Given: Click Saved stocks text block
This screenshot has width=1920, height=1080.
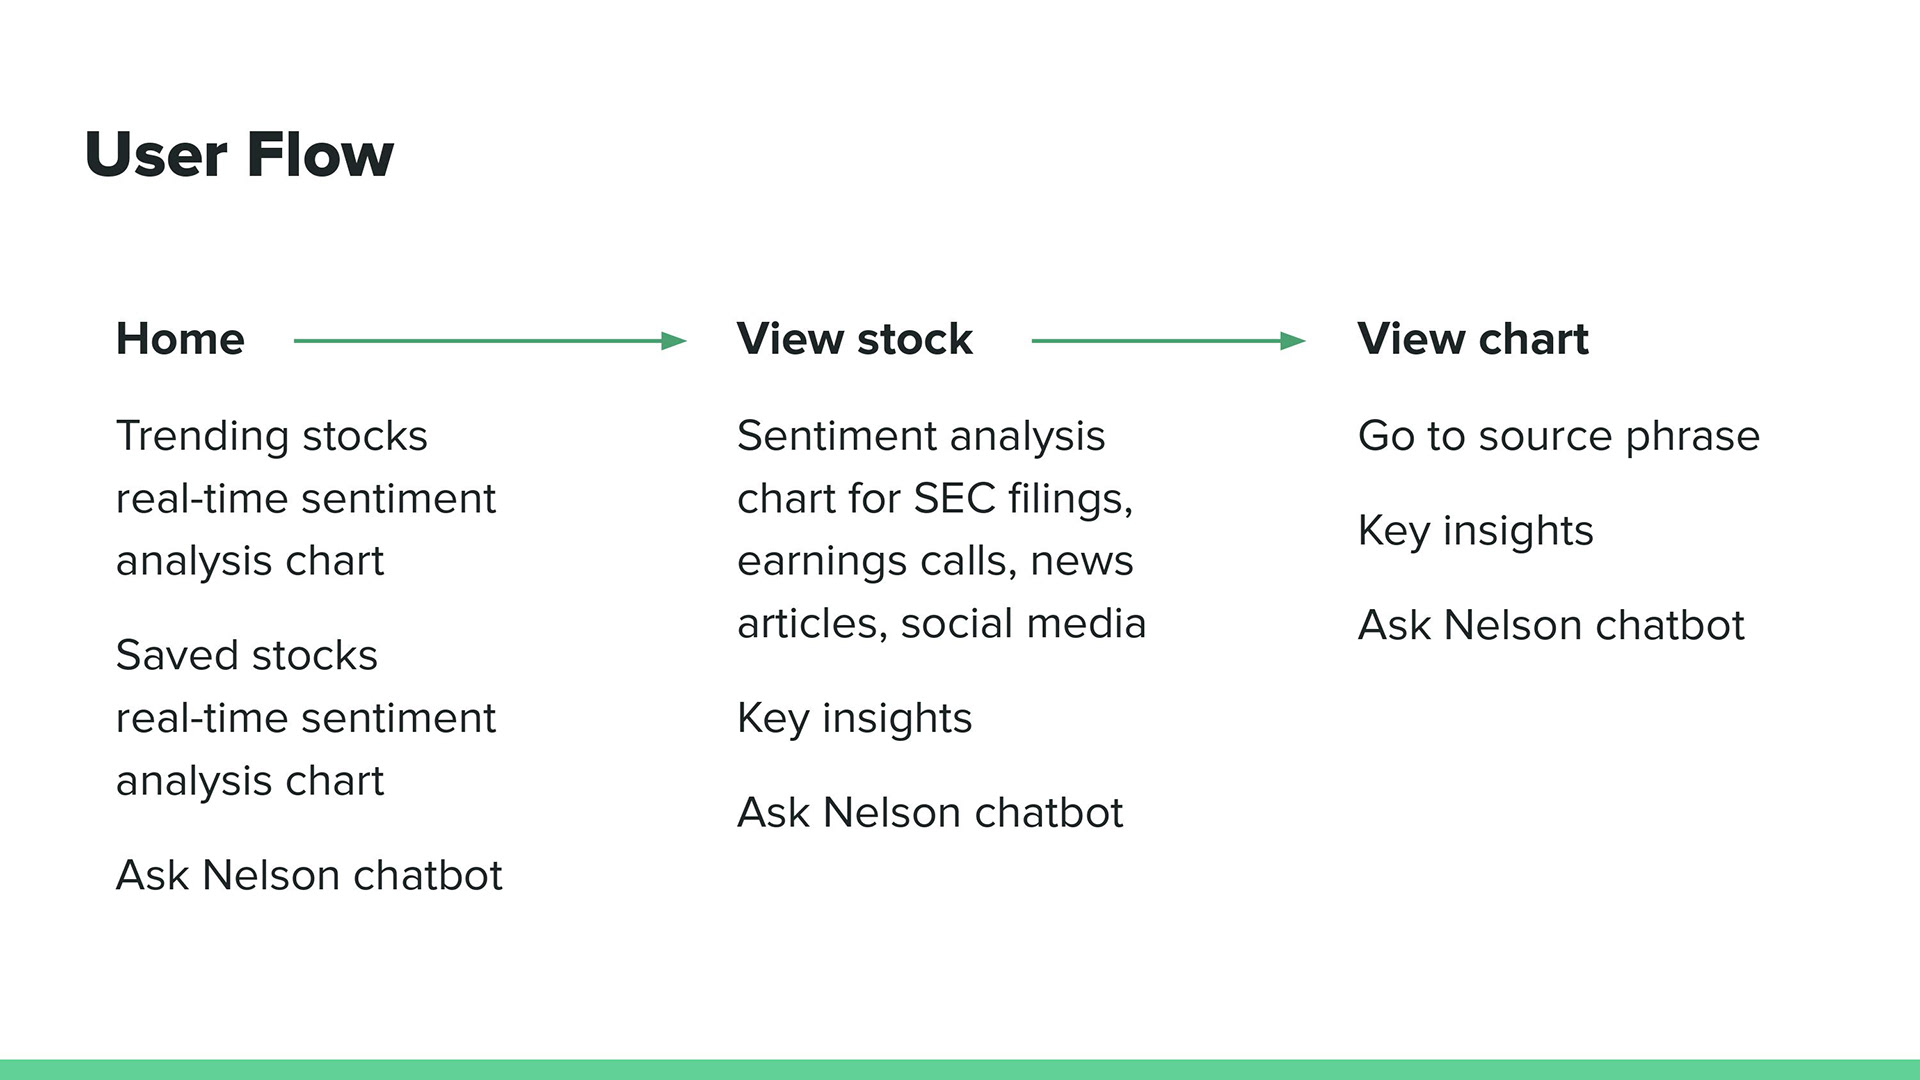Looking at the screenshot, I should pos(306,718).
